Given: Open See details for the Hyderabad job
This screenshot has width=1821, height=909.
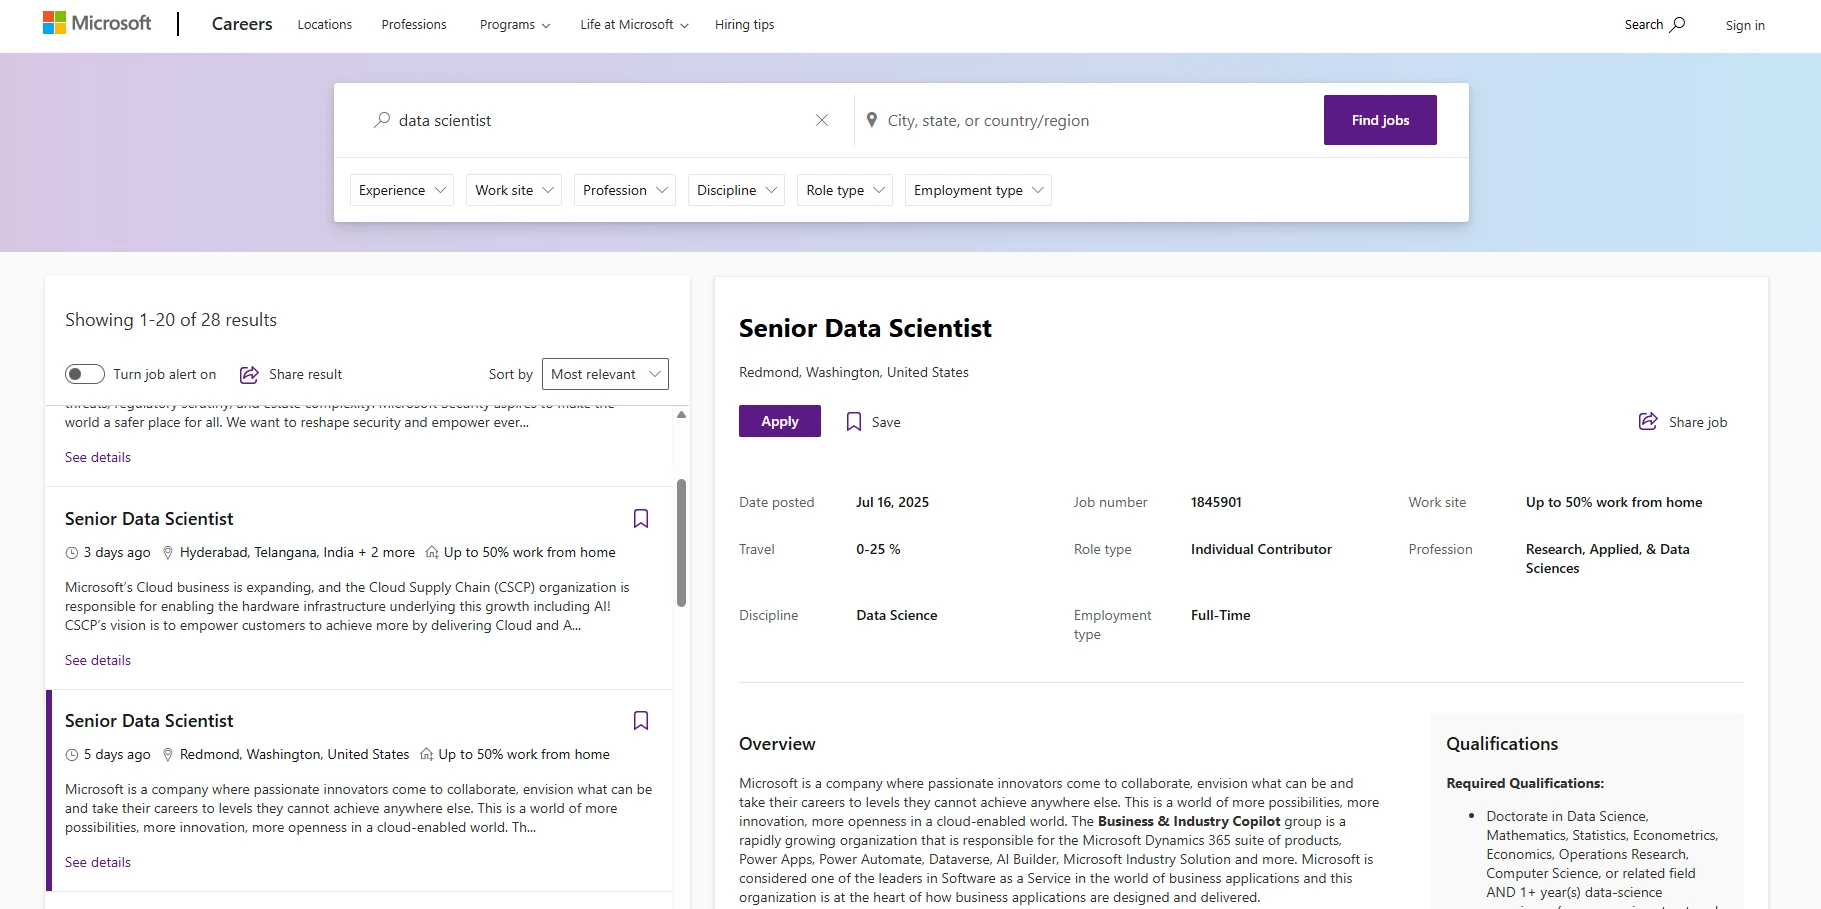Looking at the screenshot, I should tap(98, 660).
